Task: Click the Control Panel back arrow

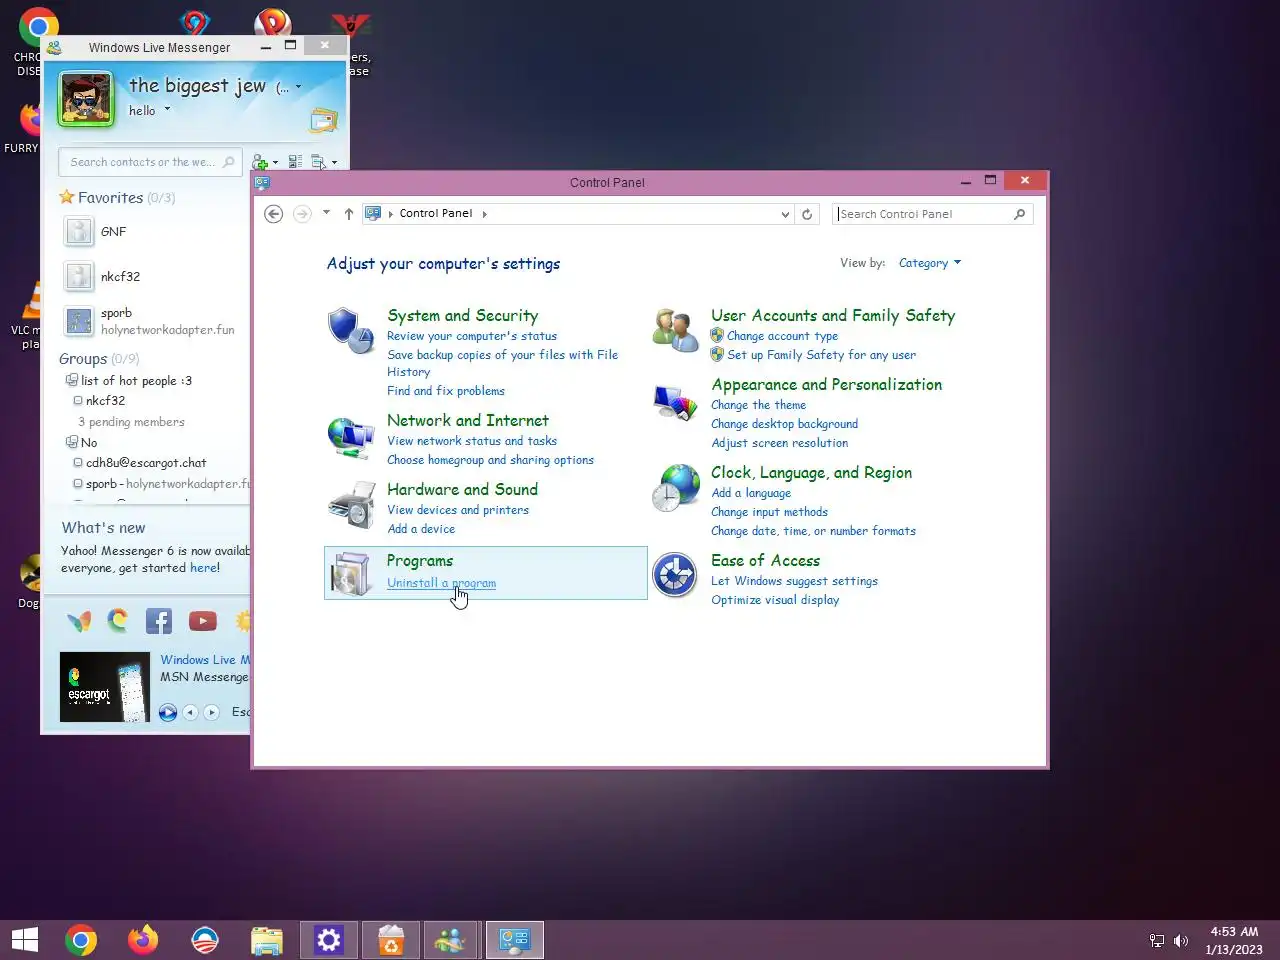Action: tap(273, 214)
